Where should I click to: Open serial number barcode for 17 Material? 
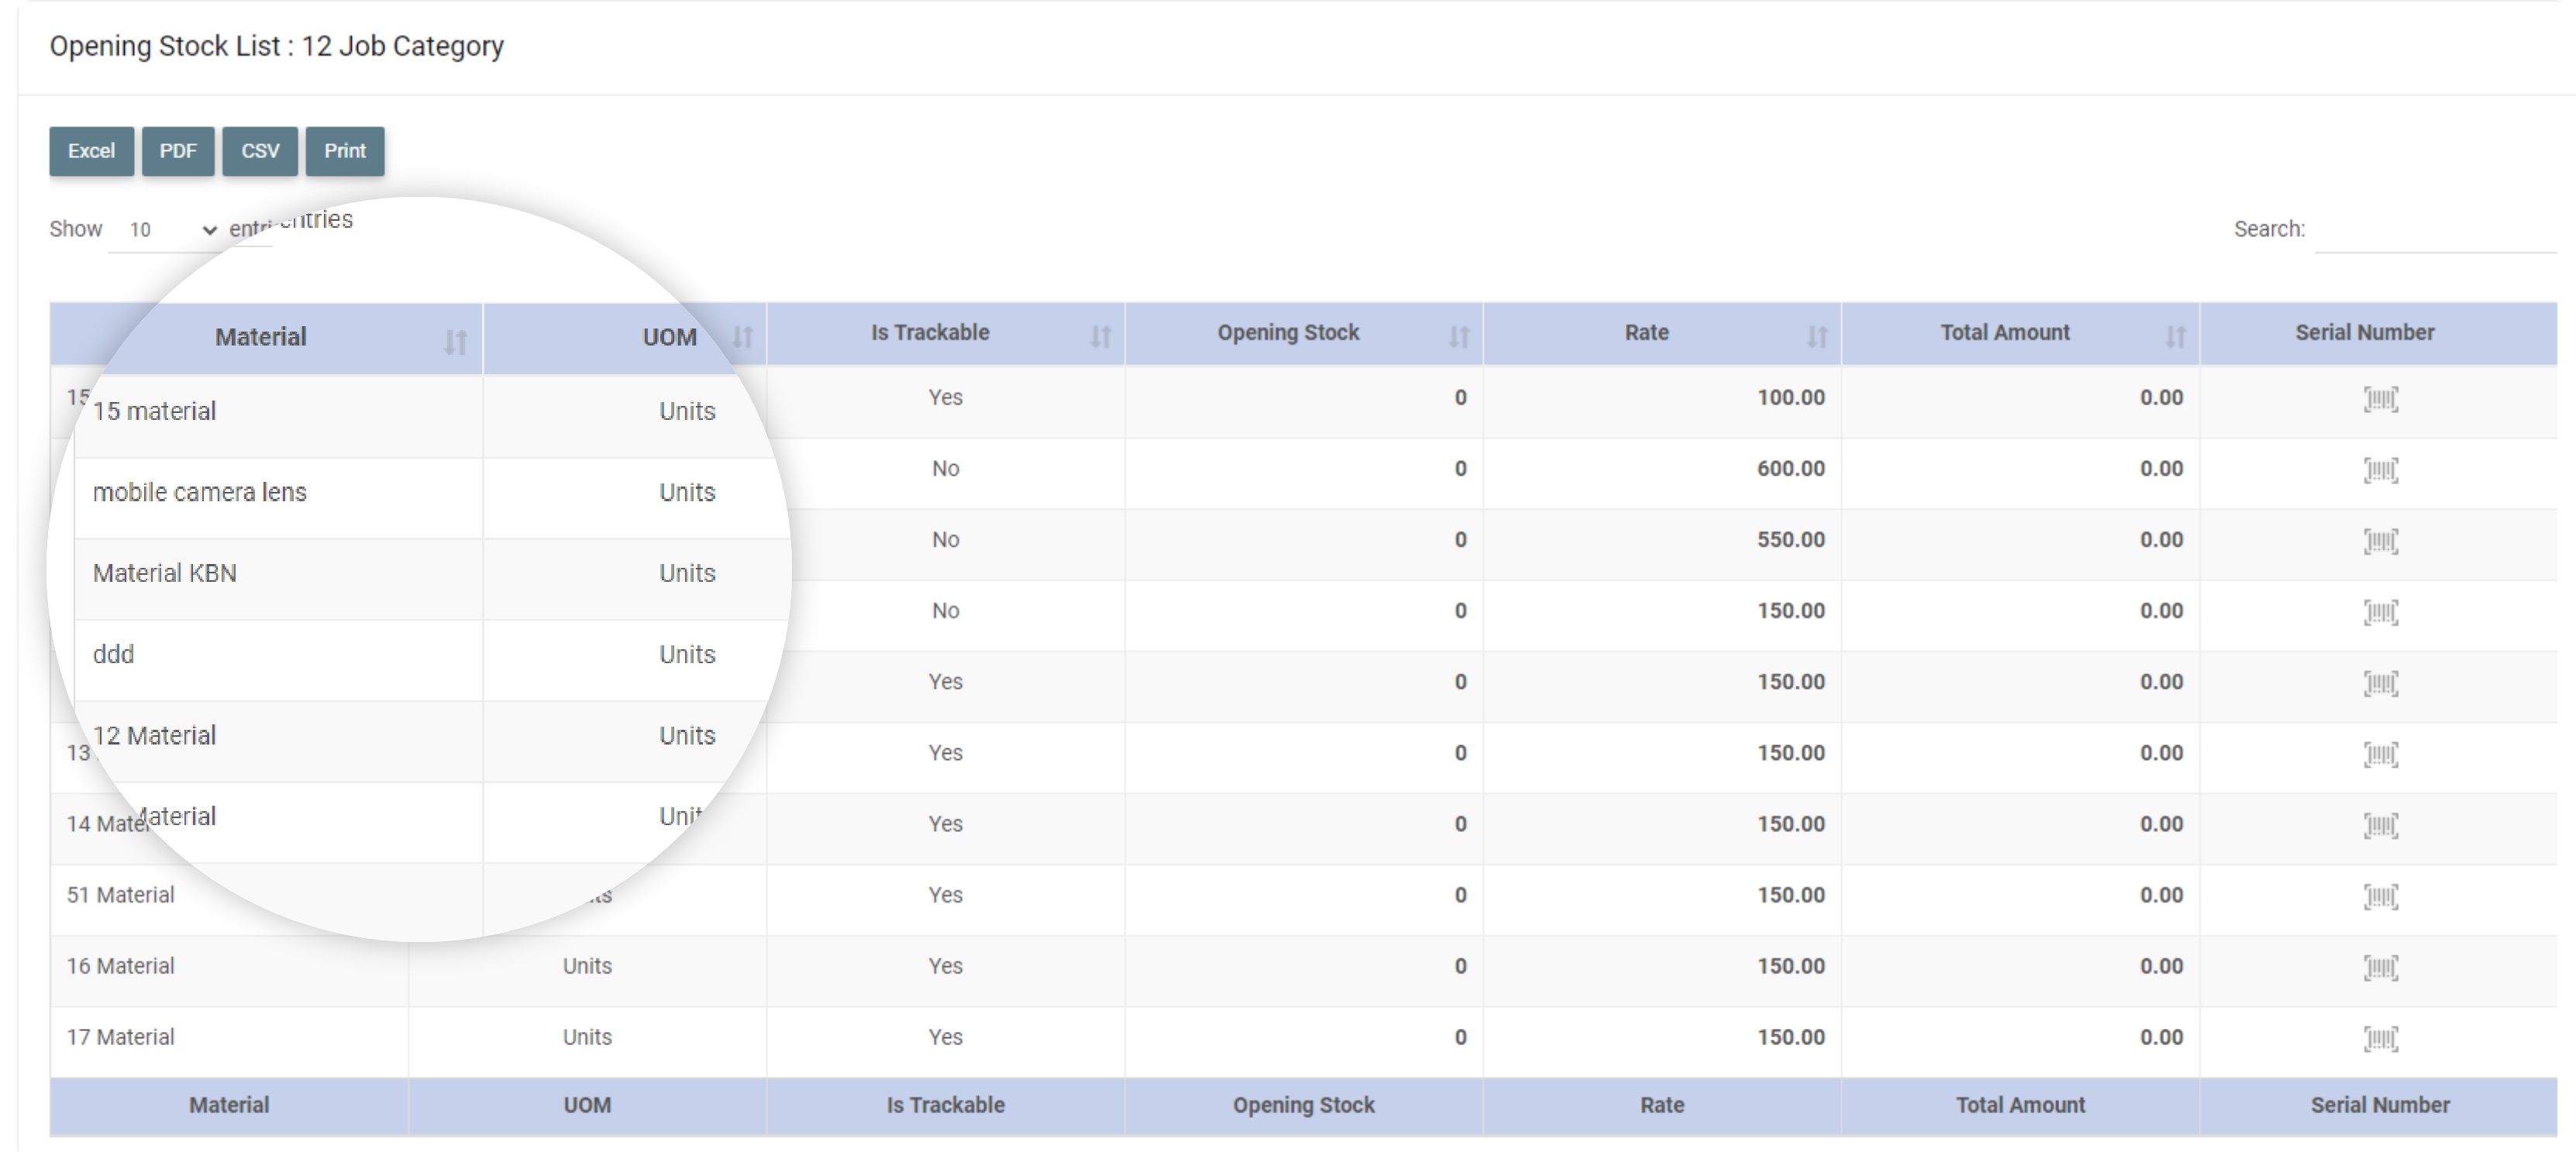2380,1038
